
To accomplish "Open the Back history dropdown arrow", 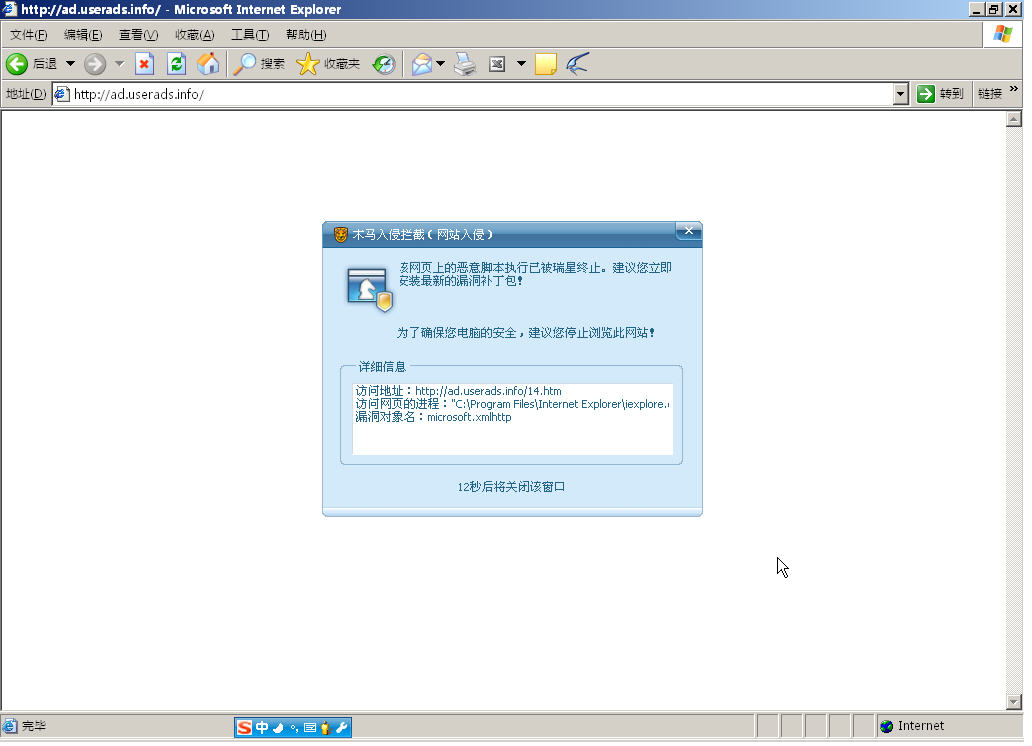I will (x=70, y=64).
